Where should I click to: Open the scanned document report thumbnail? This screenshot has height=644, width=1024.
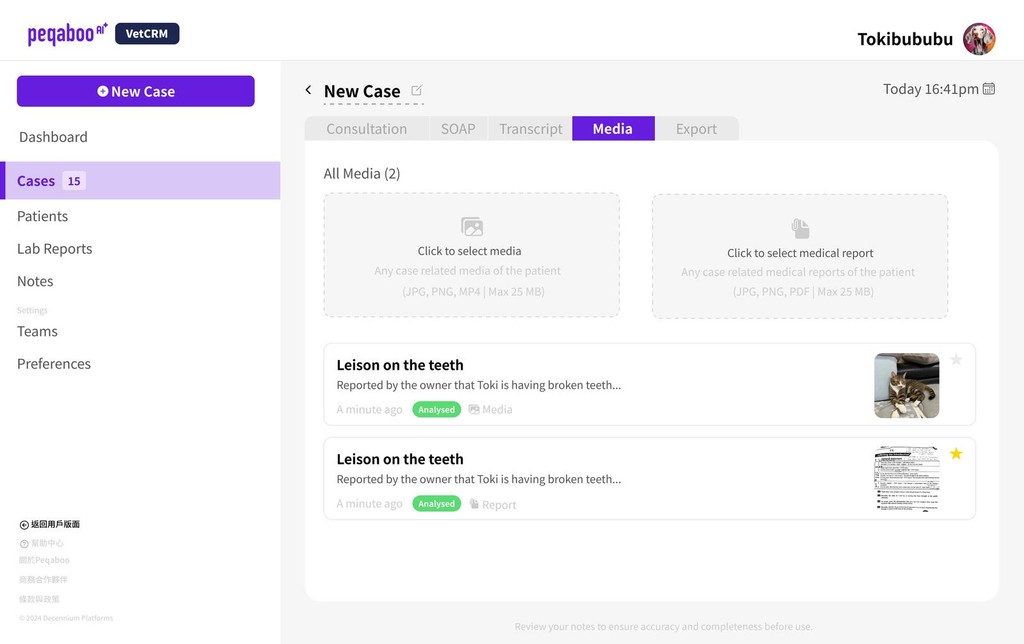pyautogui.click(x=906, y=479)
